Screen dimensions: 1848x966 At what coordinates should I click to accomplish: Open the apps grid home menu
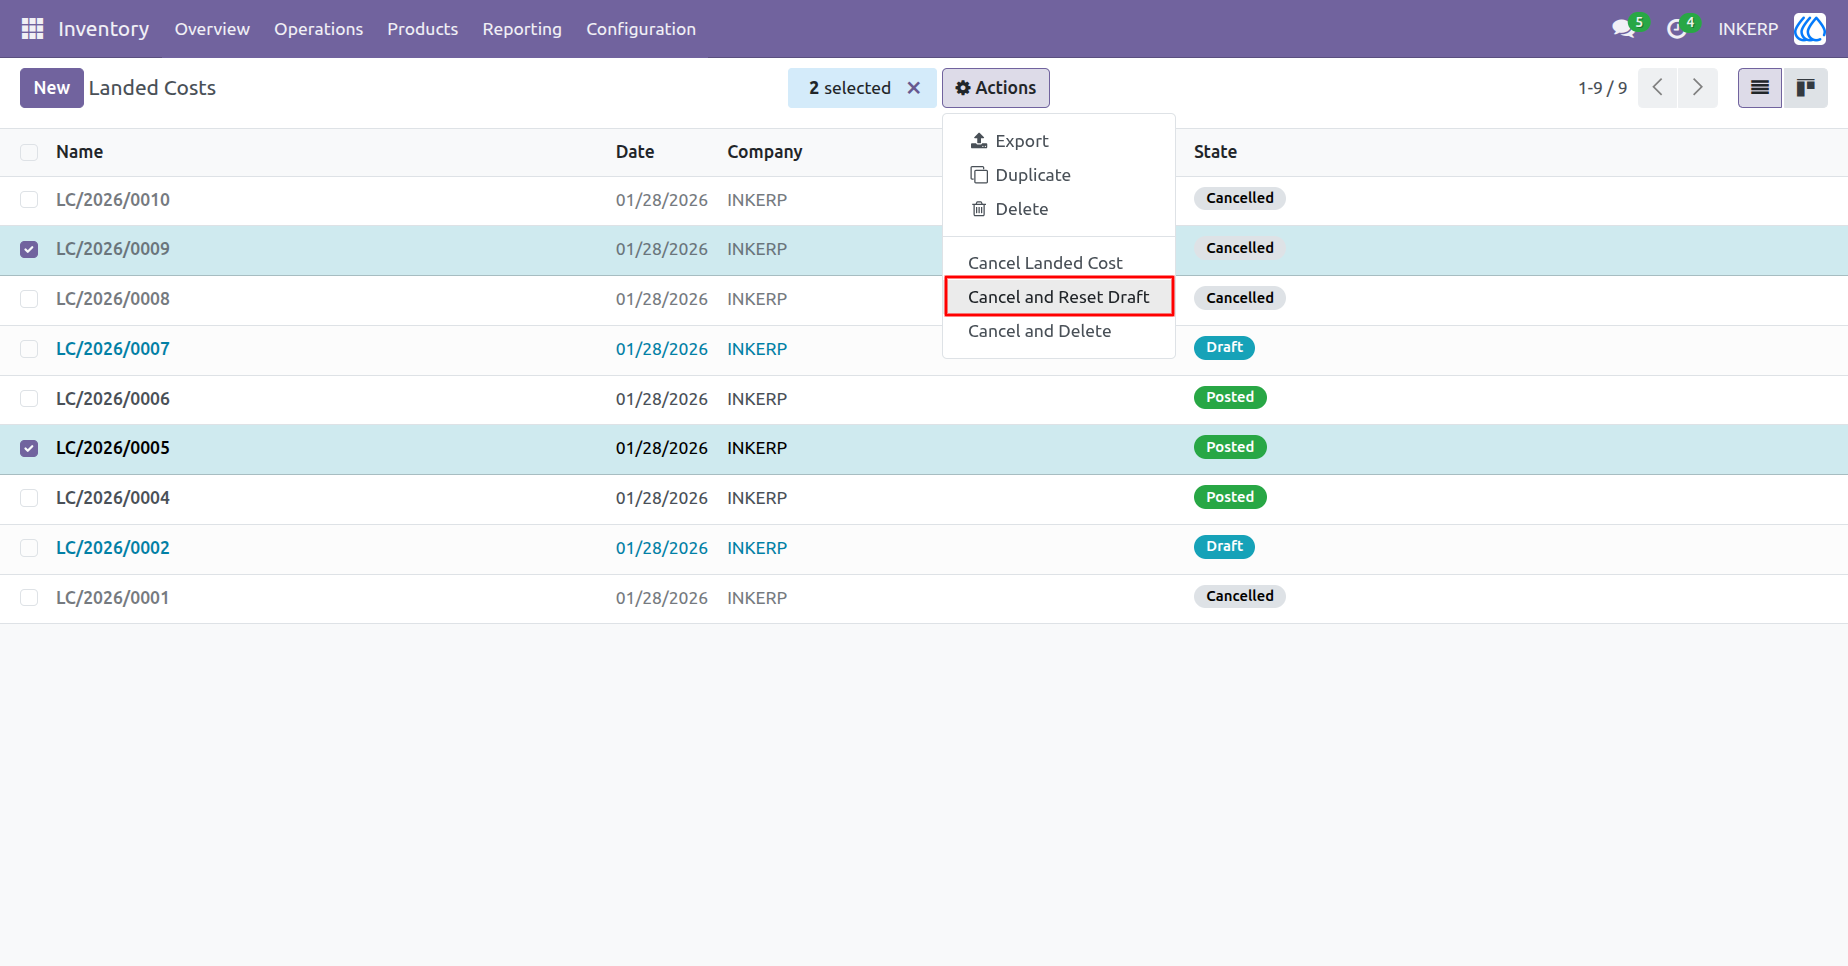click(x=32, y=29)
